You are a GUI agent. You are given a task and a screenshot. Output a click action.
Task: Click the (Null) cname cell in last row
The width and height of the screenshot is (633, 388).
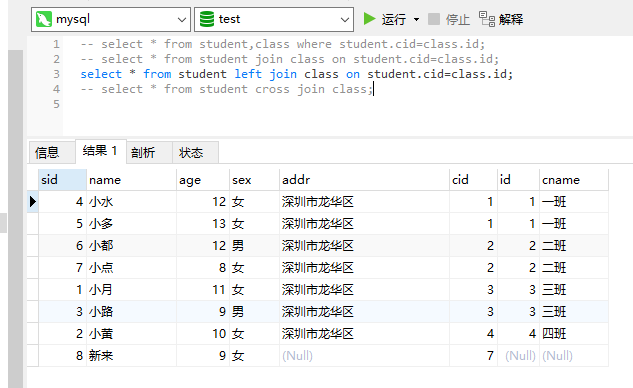(x=574, y=355)
